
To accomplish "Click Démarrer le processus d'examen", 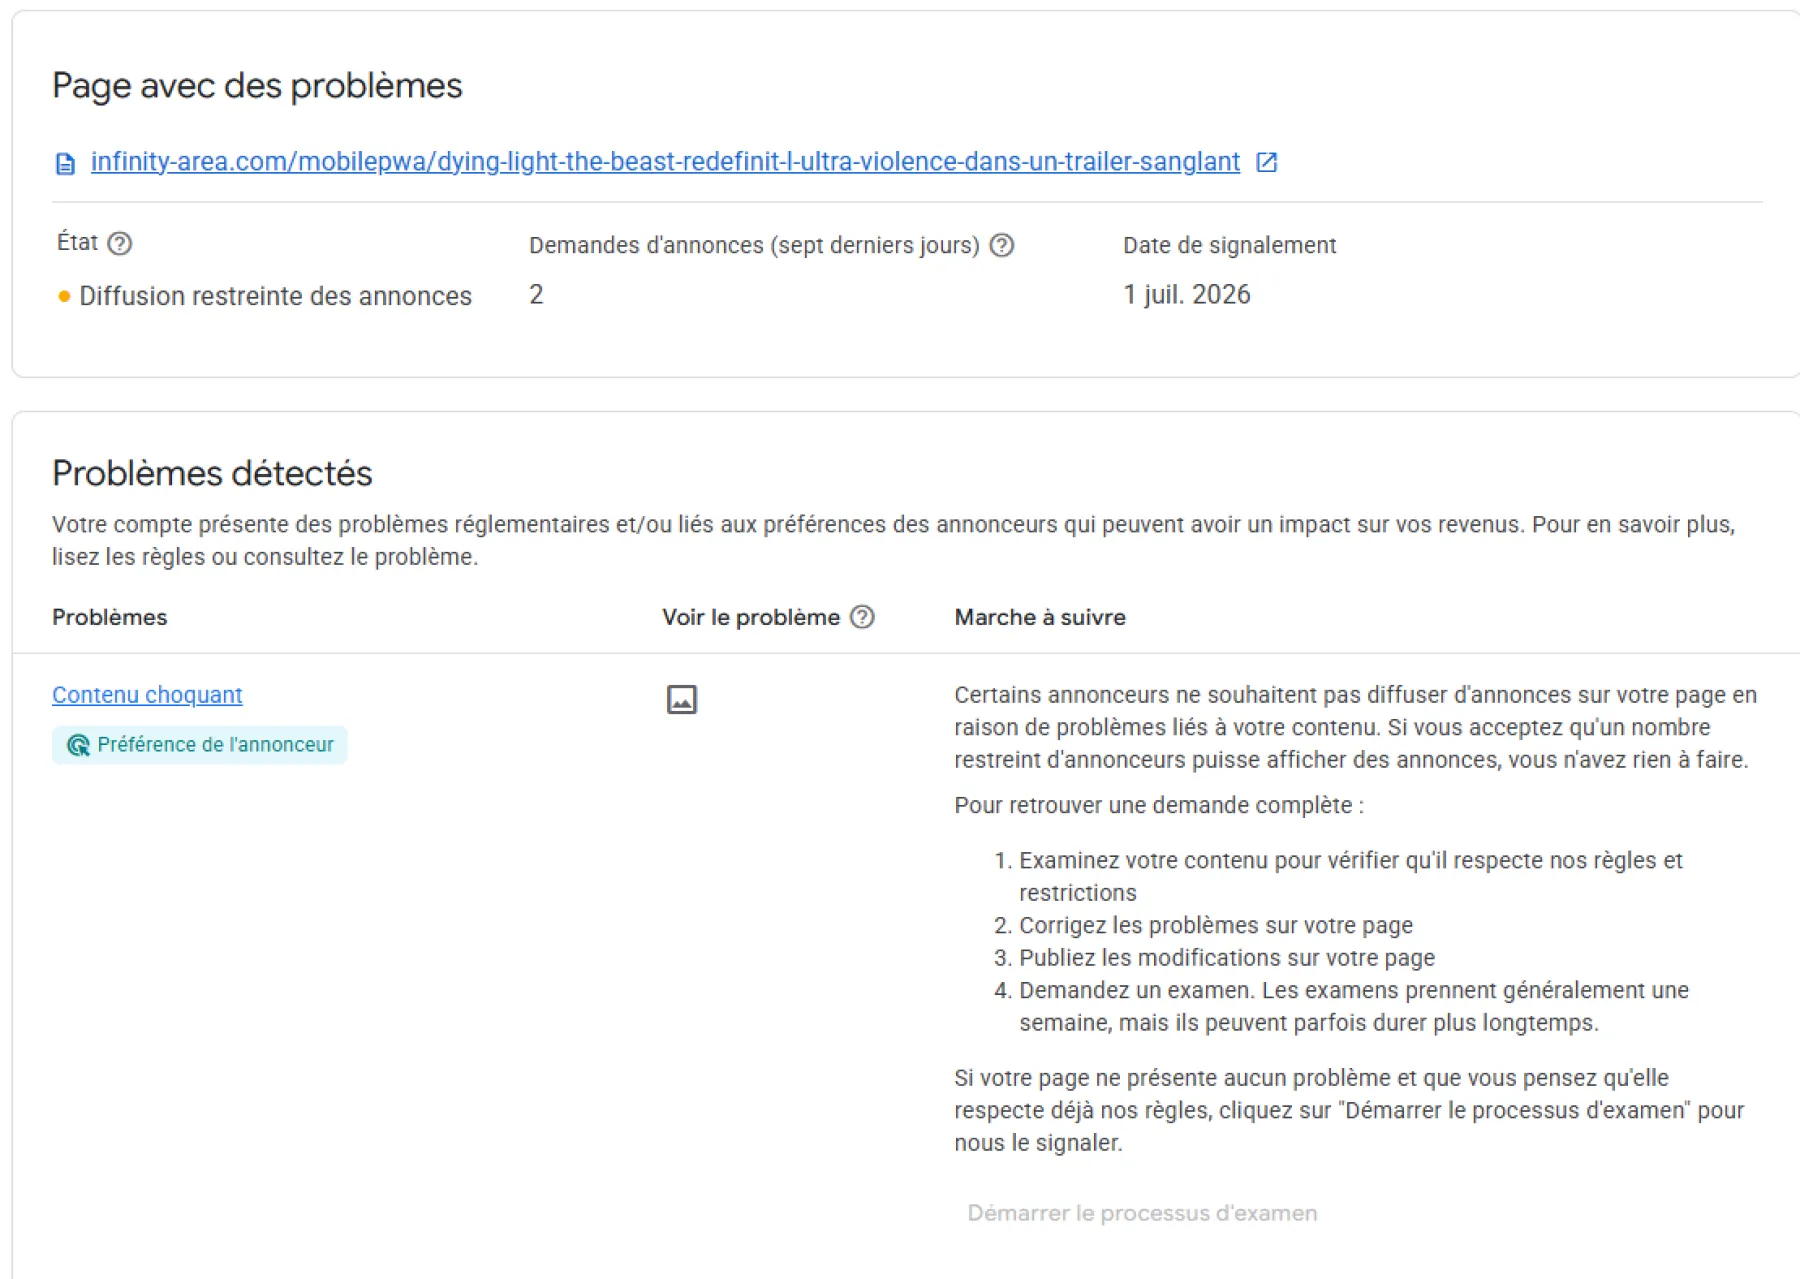I will [1142, 1213].
